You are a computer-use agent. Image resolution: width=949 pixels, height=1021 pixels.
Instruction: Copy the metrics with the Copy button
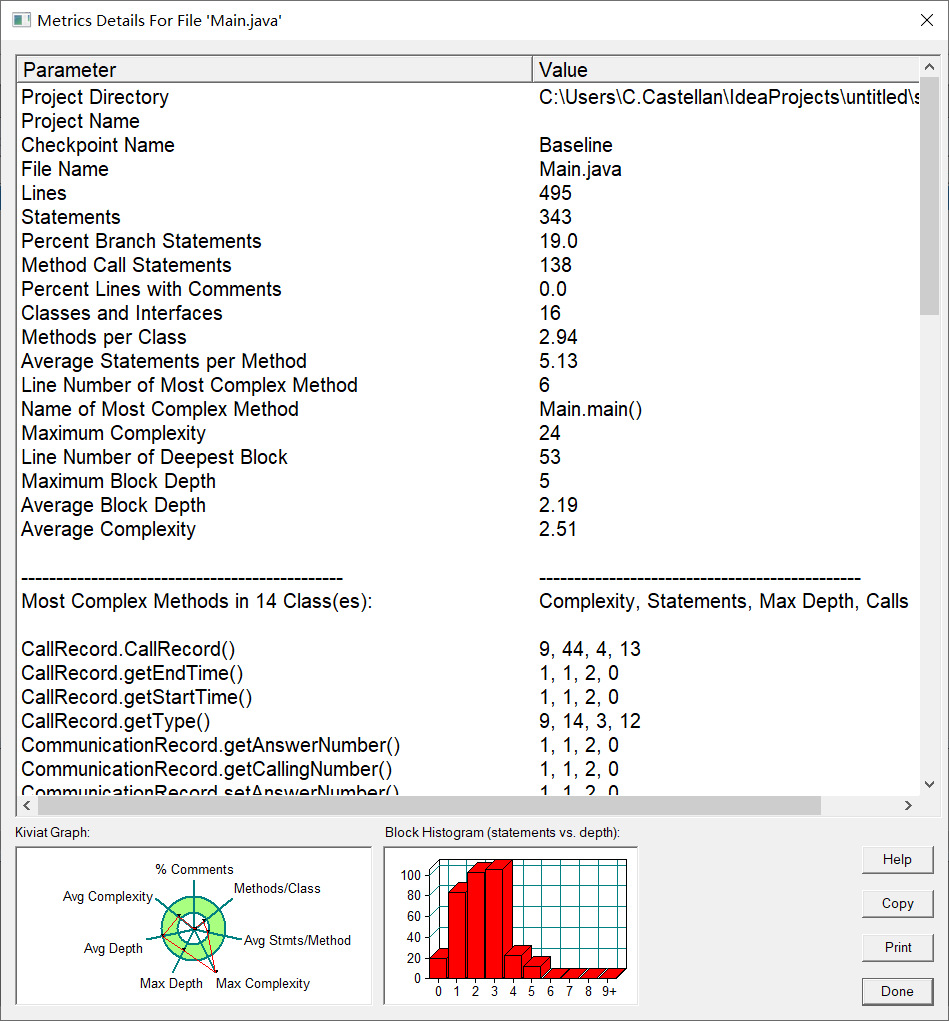(897, 903)
